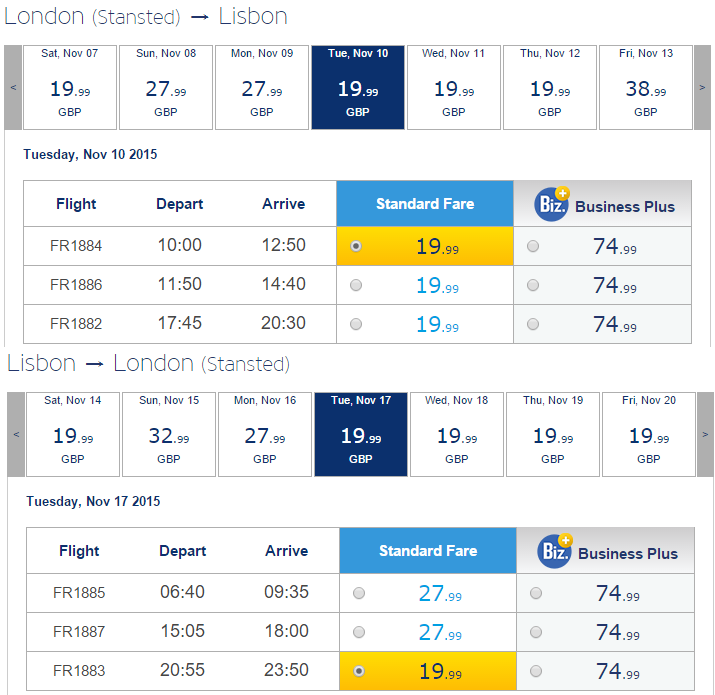Click the return Business Plus column header
Screen dimensions: 715x695
(x=606, y=551)
